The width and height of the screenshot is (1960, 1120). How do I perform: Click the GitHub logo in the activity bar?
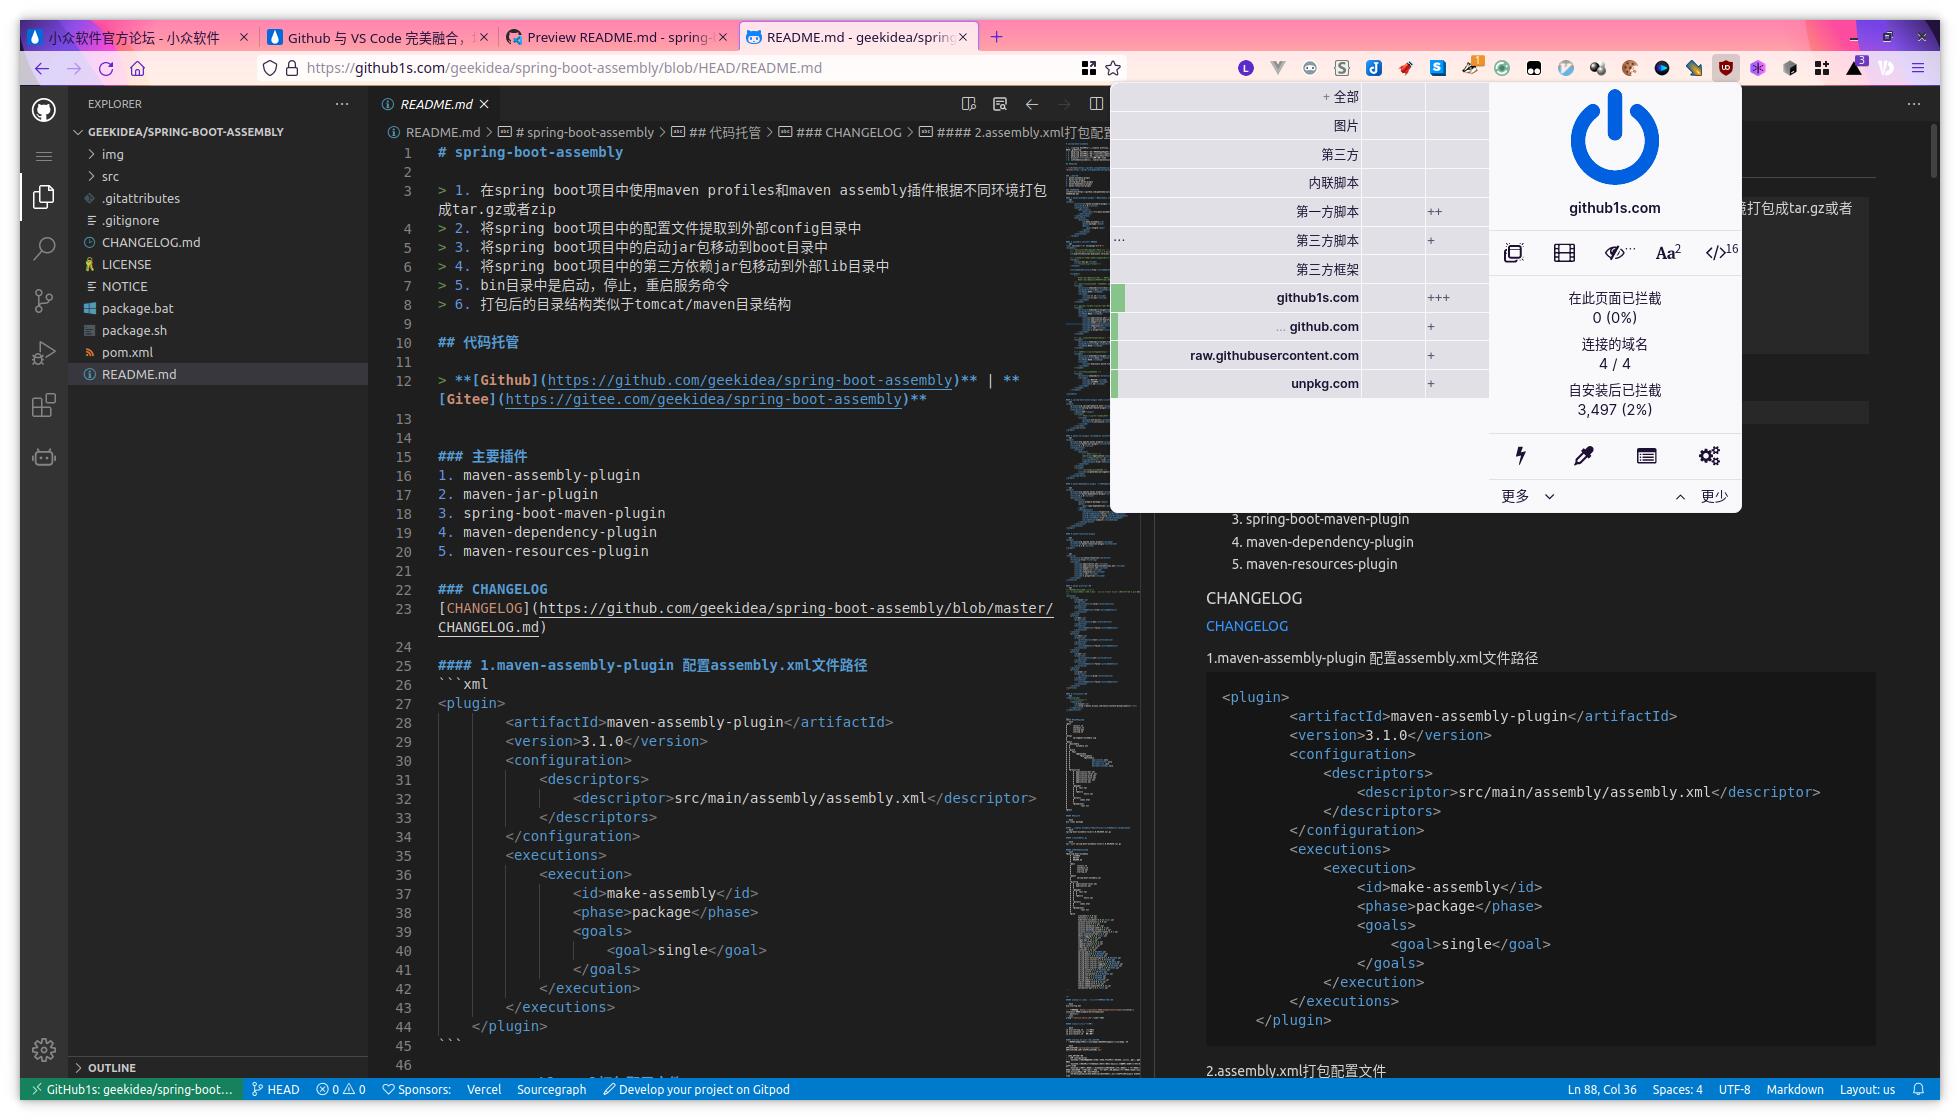pos(44,110)
